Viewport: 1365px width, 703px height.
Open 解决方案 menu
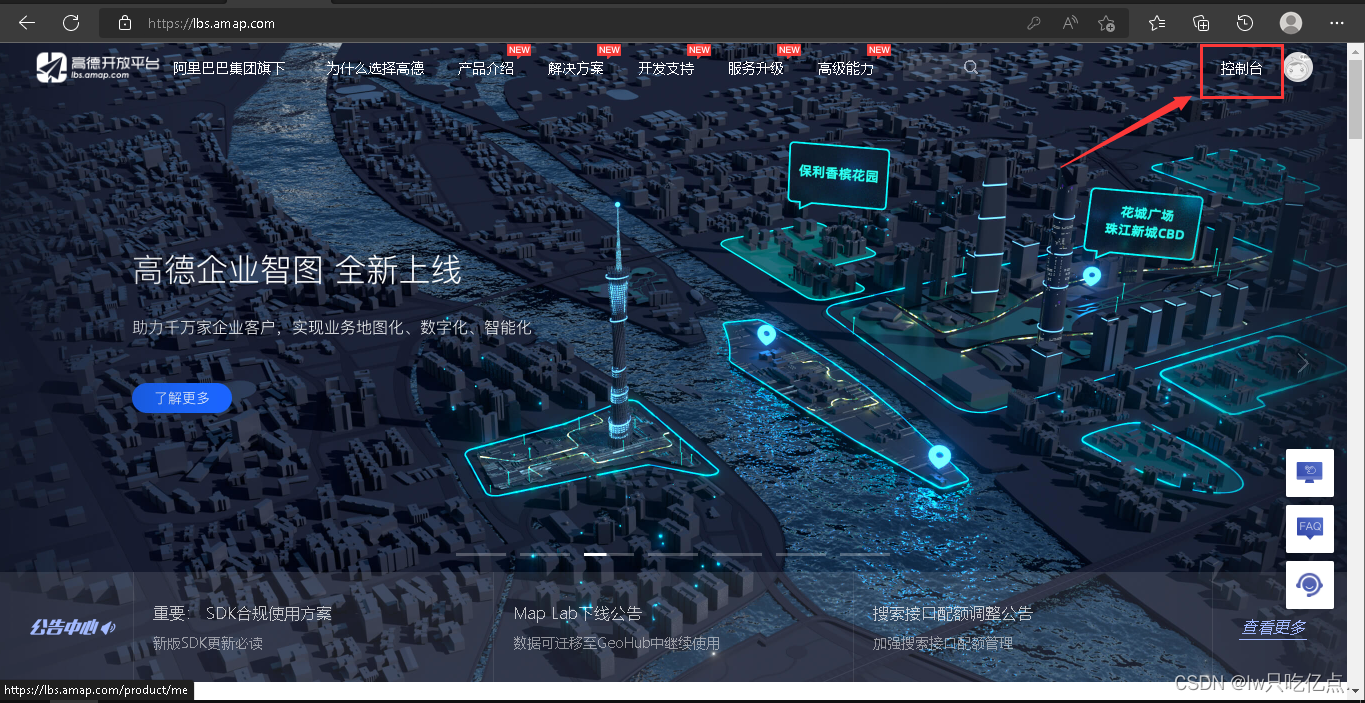click(576, 69)
